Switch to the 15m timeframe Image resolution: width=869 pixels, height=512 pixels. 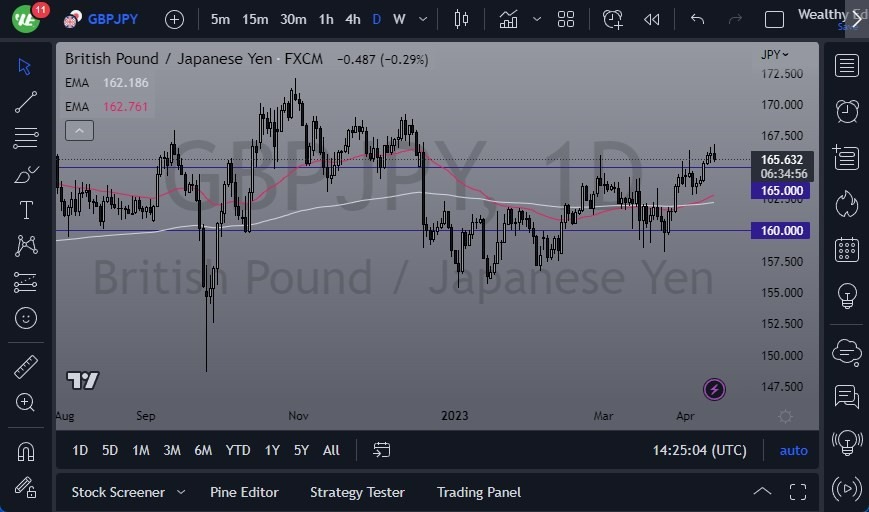pos(255,19)
